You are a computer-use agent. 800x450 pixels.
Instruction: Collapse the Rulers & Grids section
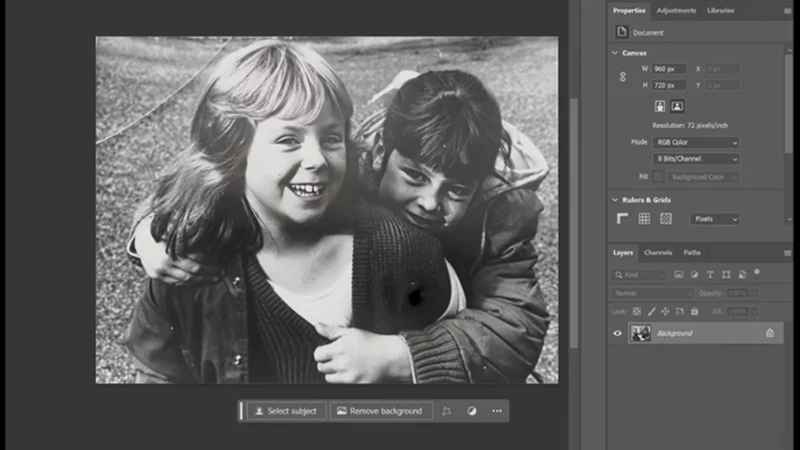point(615,199)
